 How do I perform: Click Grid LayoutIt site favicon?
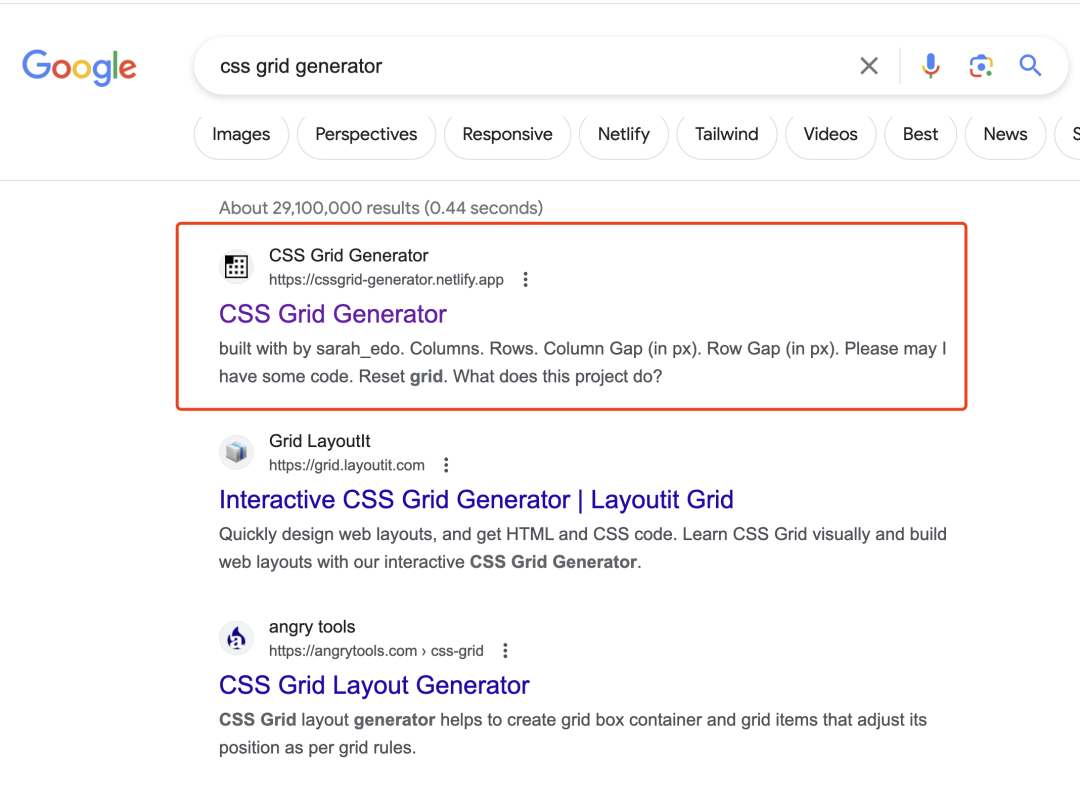236,452
